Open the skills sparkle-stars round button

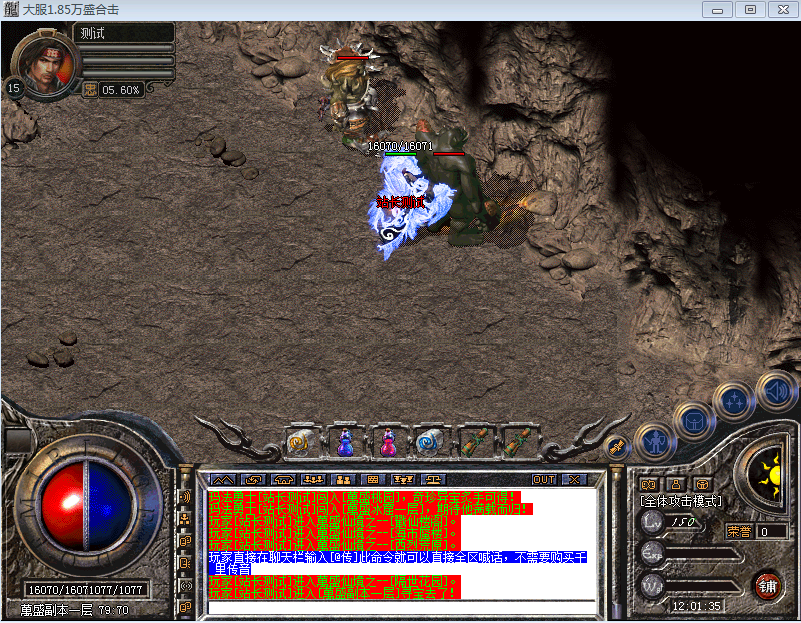pos(734,401)
